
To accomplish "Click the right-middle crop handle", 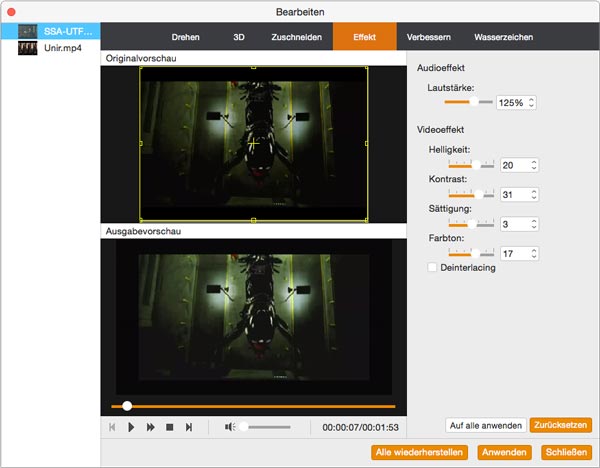I will [x=367, y=143].
